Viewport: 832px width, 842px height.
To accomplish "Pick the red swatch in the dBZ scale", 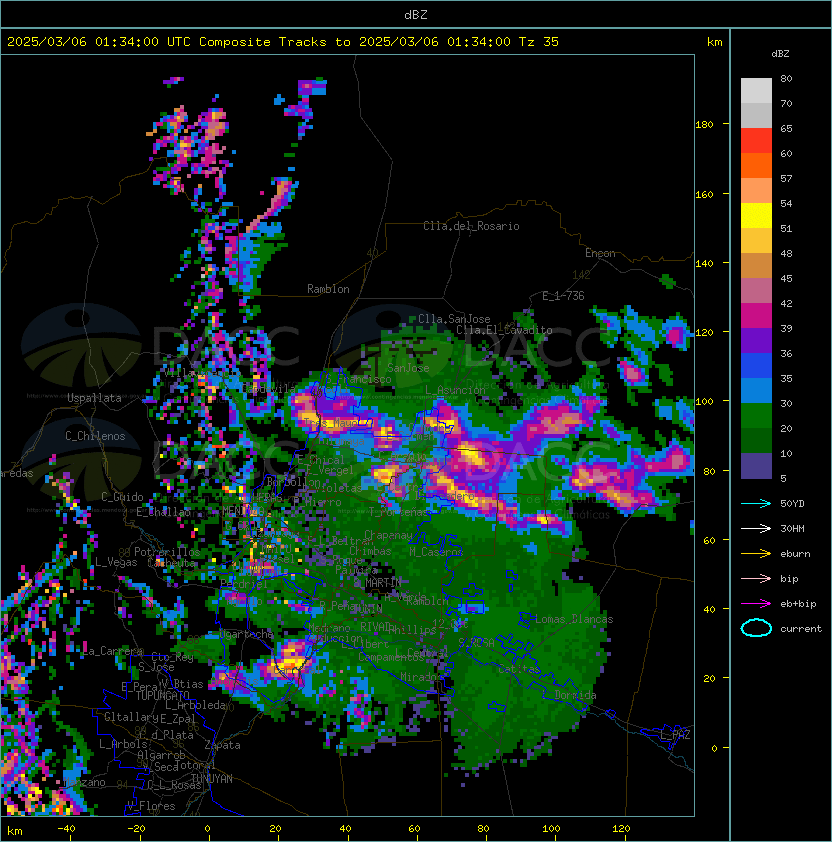I will 756,141.
